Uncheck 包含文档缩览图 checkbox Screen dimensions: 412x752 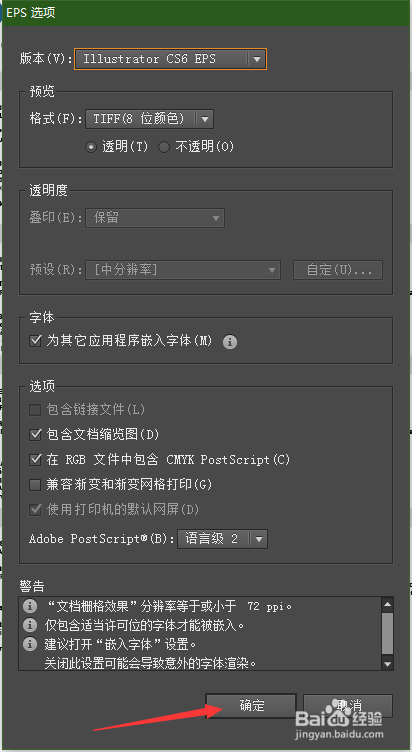pos(35,435)
